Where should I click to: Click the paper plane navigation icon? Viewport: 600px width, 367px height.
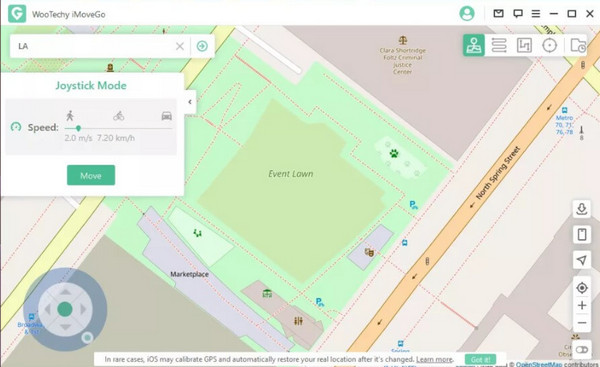582,260
